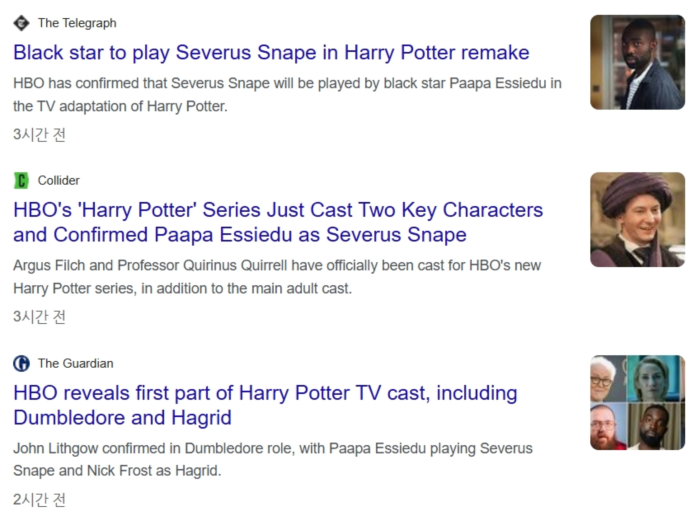Click the '3시간 전' timestamp under Telegraph article

pos(39,134)
